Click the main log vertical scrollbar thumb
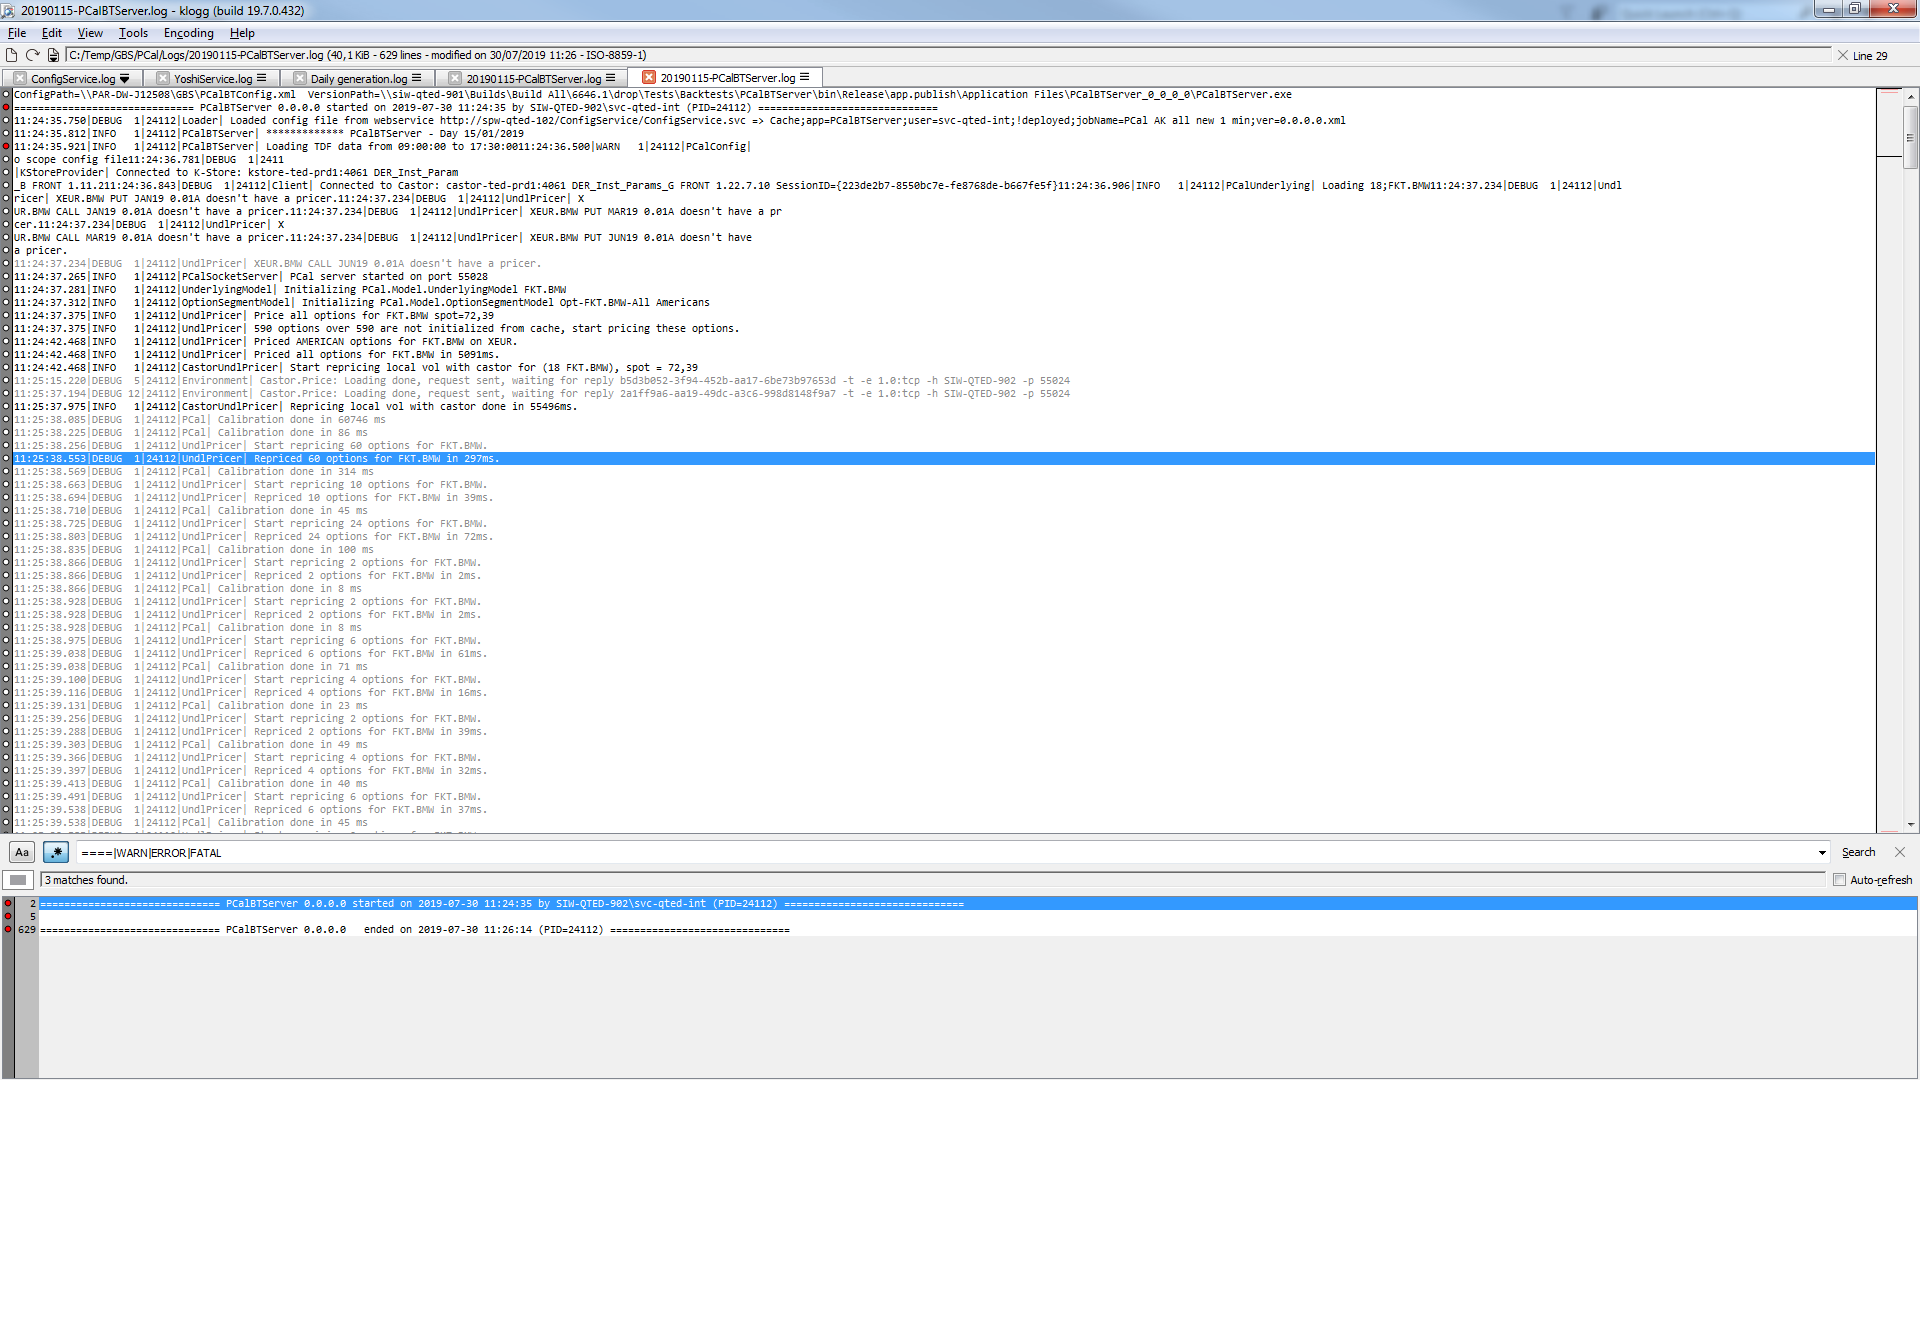The width and height of the screenshot is (1920, 1336). pyautogui.click(x=1910, y=135)
